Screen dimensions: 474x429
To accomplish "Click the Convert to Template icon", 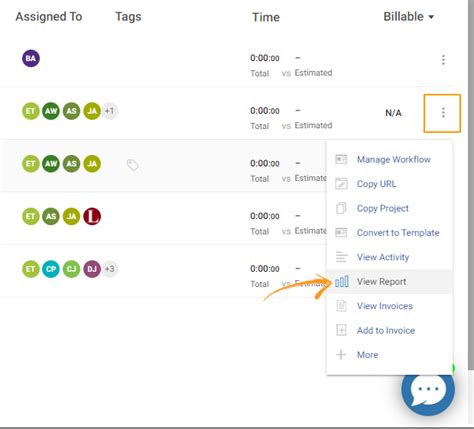I will click(x=341, y=233).
